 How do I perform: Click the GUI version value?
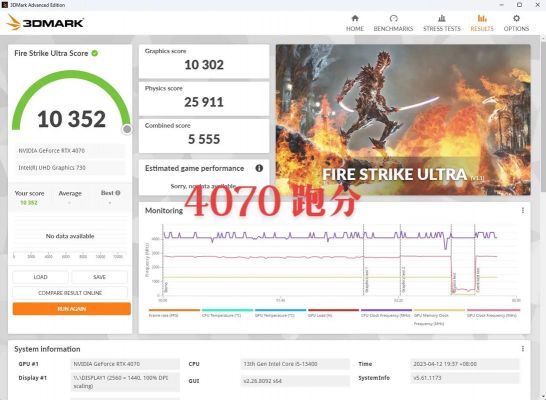tap(295, 381)
